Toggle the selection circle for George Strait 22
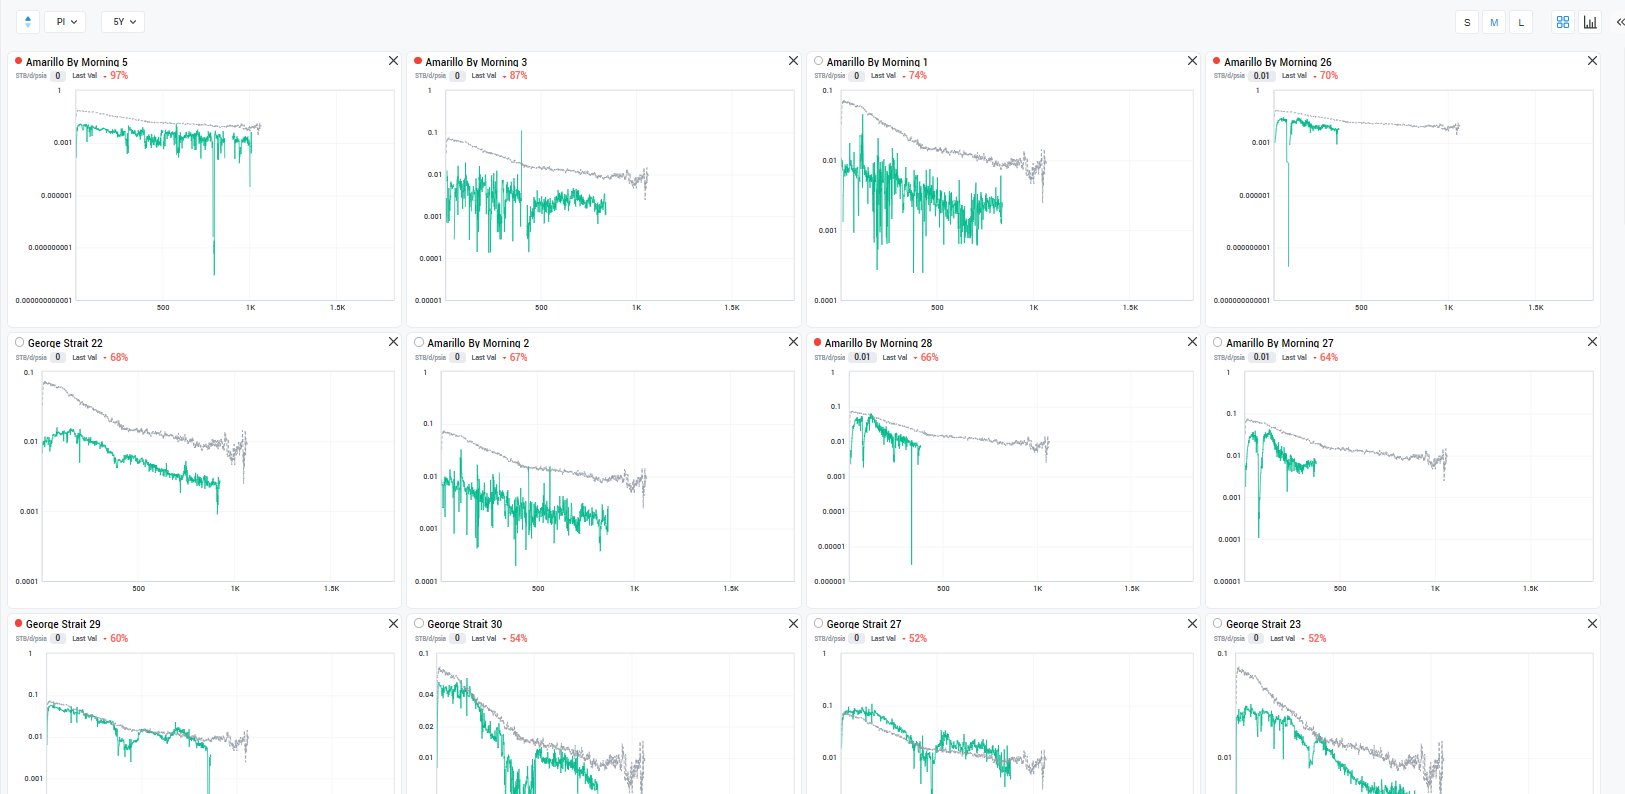The height and width of the screenshot is (794, 1625). 20,342
